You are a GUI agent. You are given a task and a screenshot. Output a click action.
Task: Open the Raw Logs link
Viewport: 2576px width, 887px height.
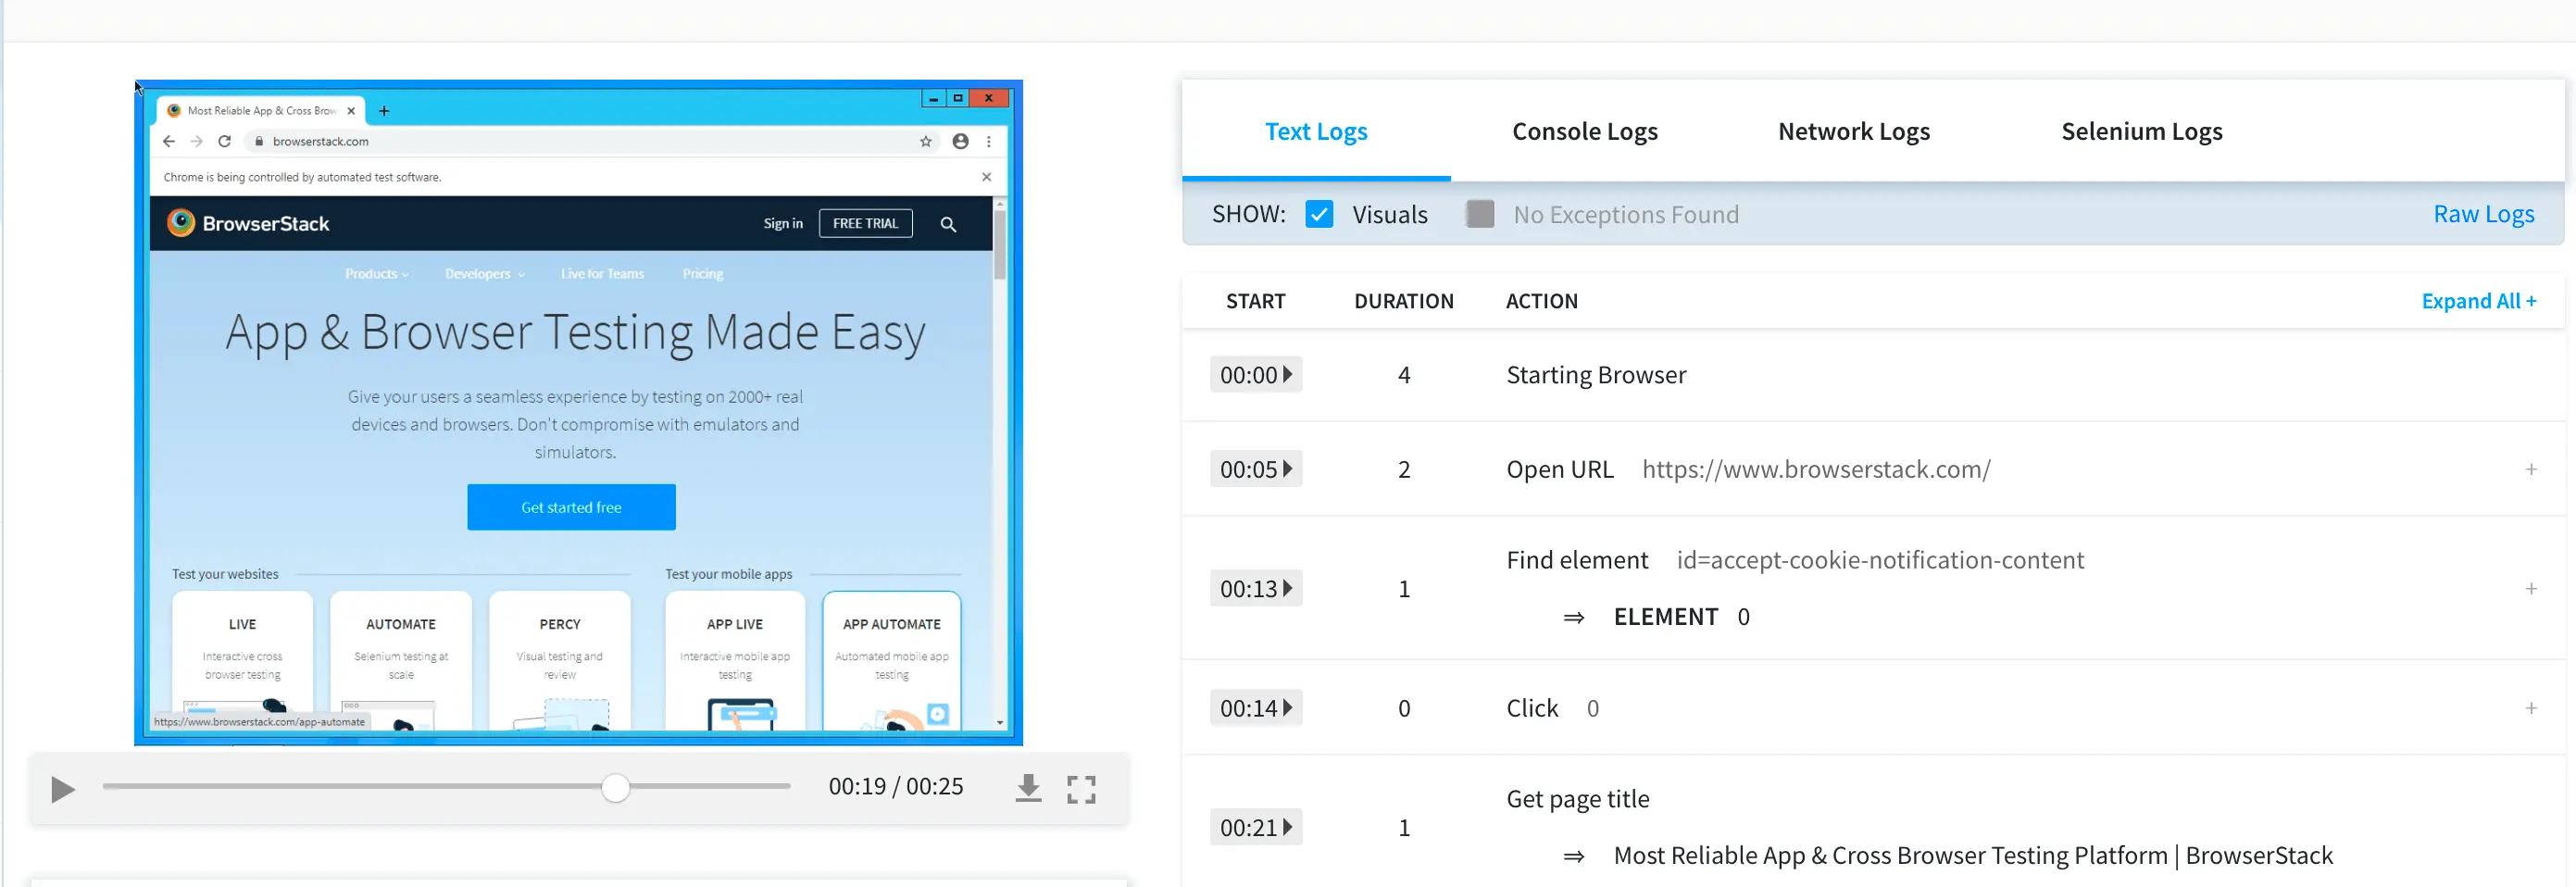click(2482, 214)
